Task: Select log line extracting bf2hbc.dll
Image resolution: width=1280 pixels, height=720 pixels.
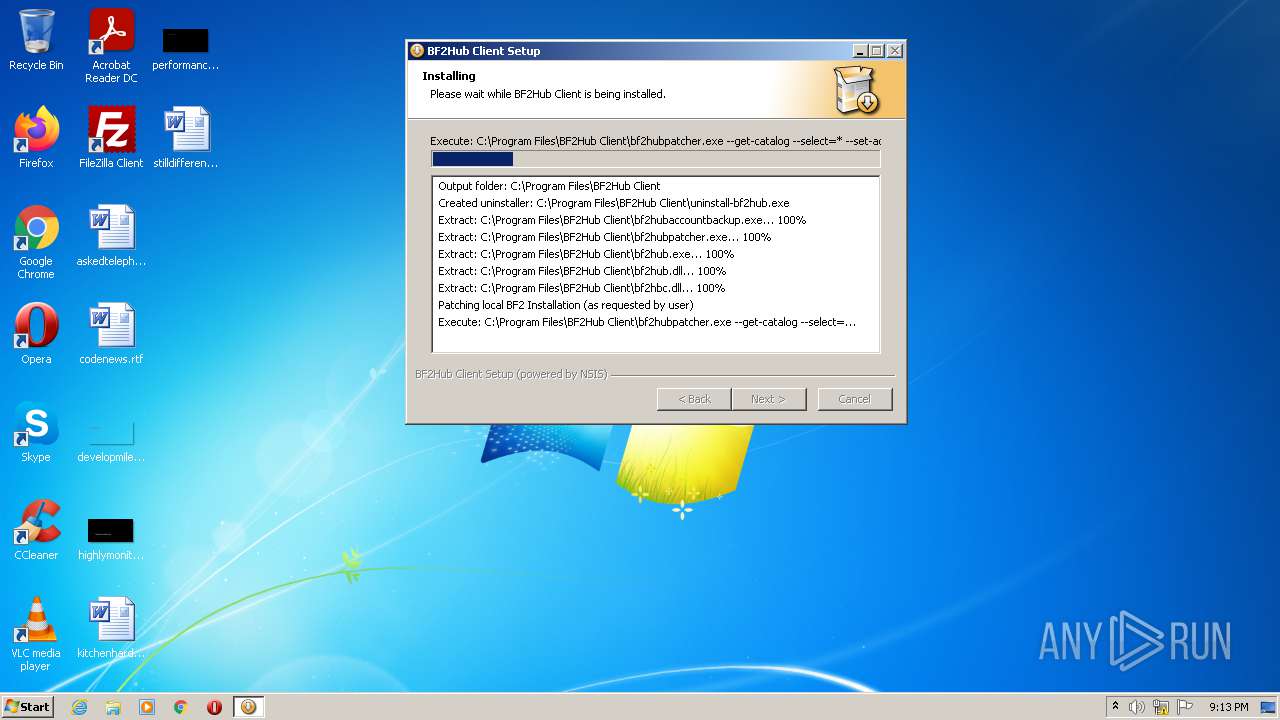Action: click(581, 288)
